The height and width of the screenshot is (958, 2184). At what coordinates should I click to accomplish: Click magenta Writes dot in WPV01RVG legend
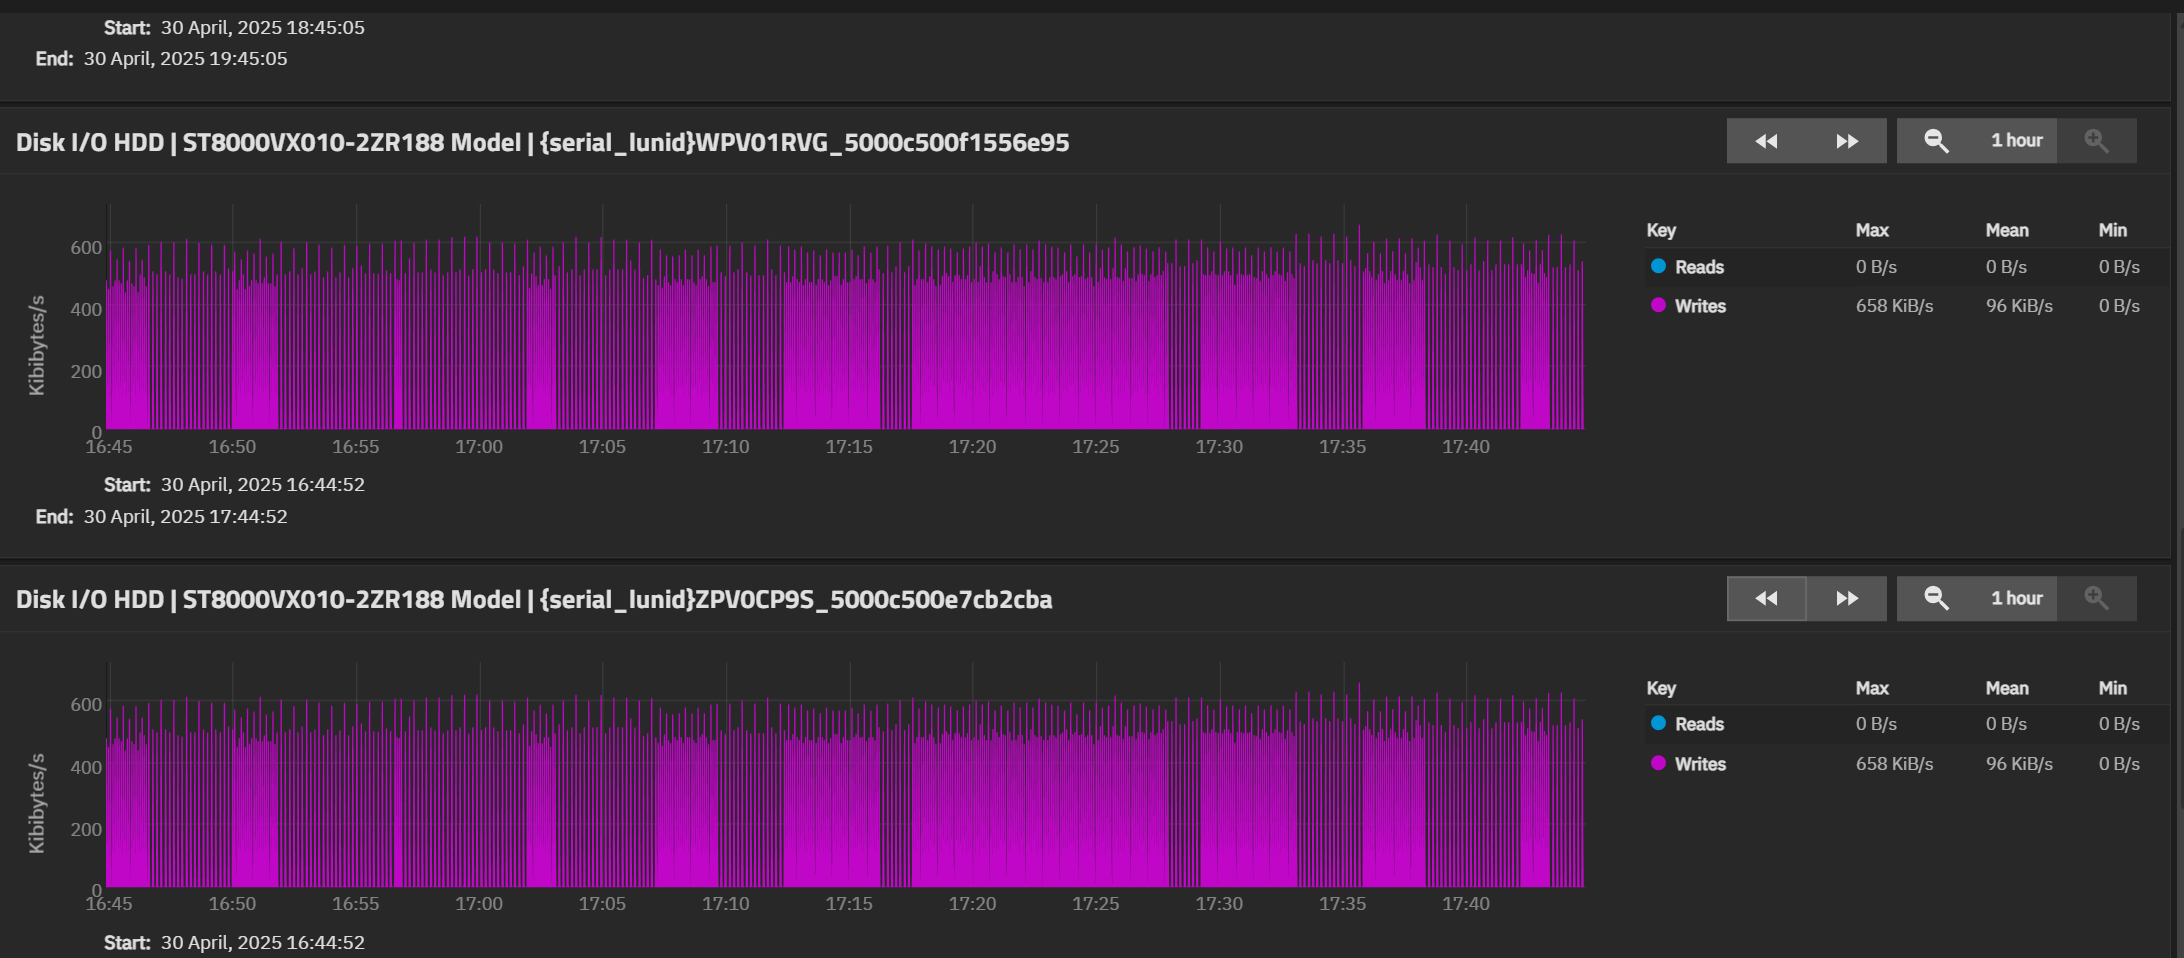(x=1658, y=305)
